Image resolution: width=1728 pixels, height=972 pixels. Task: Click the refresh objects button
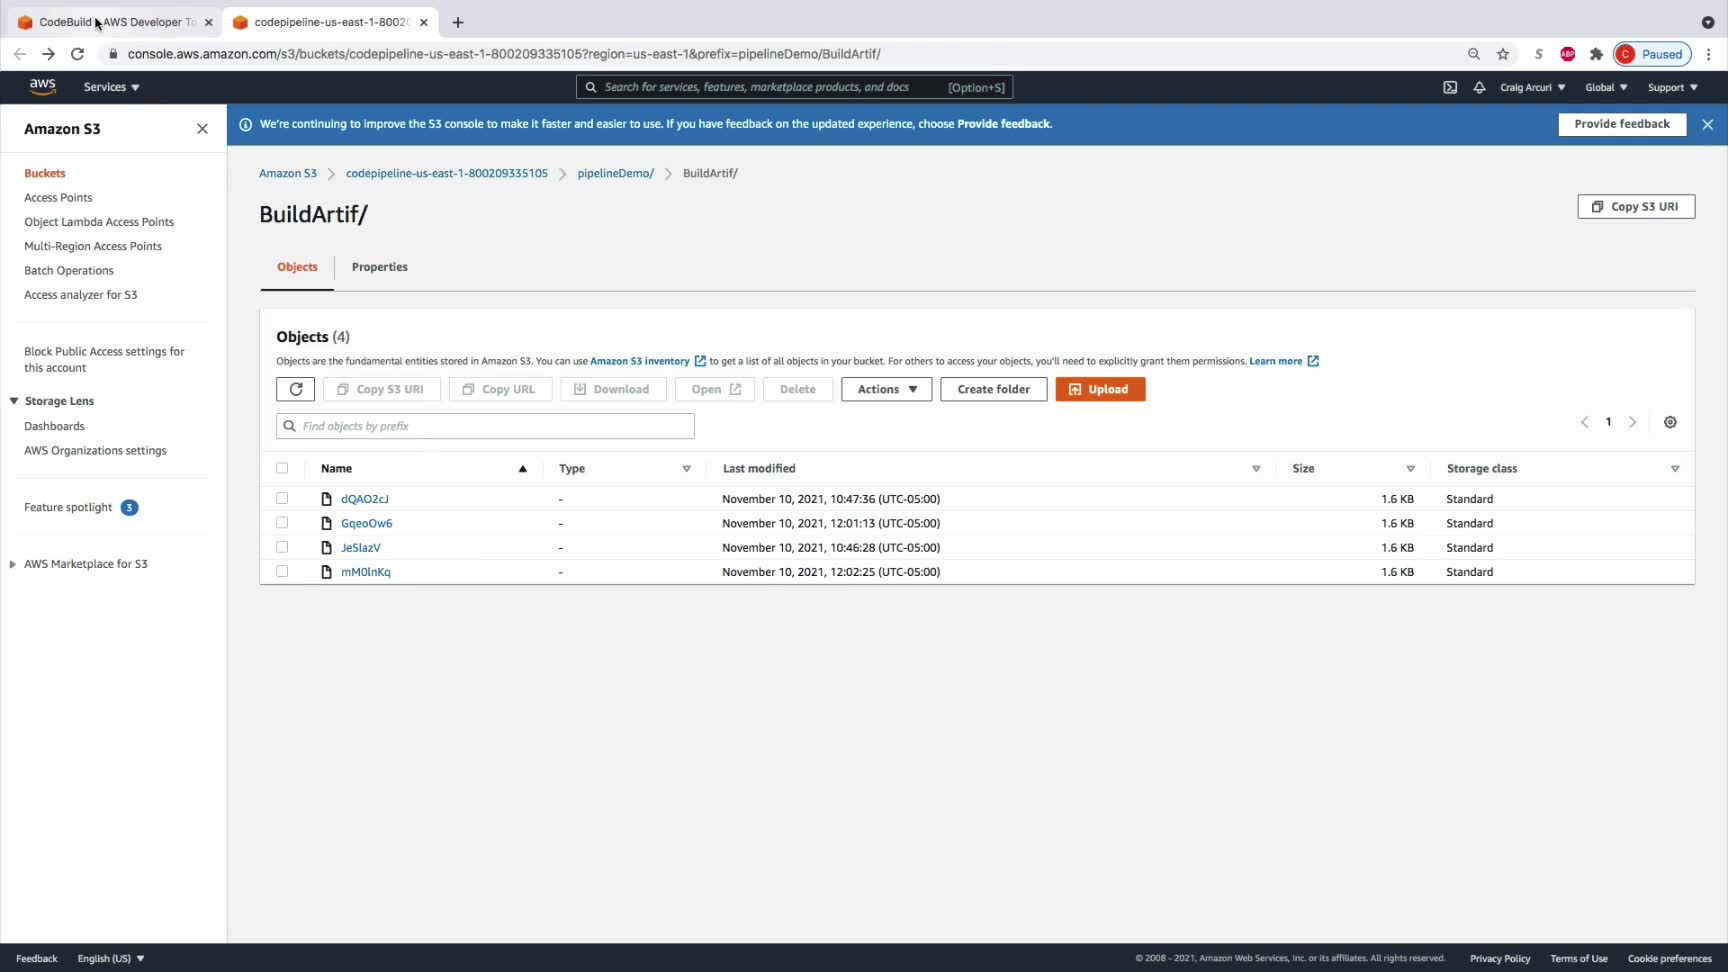[295, 389]
